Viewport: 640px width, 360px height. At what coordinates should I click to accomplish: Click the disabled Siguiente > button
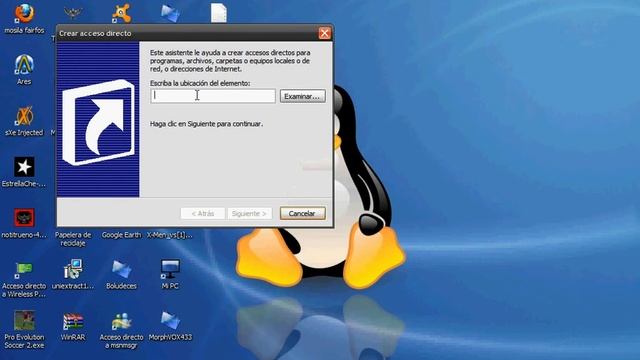(249, 213)
